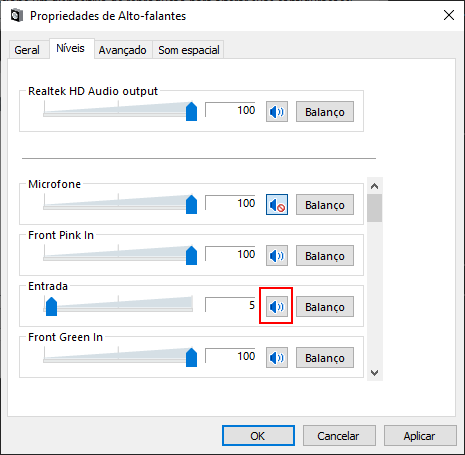Click the levels list scroll up arrow
Viewport: 465px width, 455px height.
[x=375, y=186]
